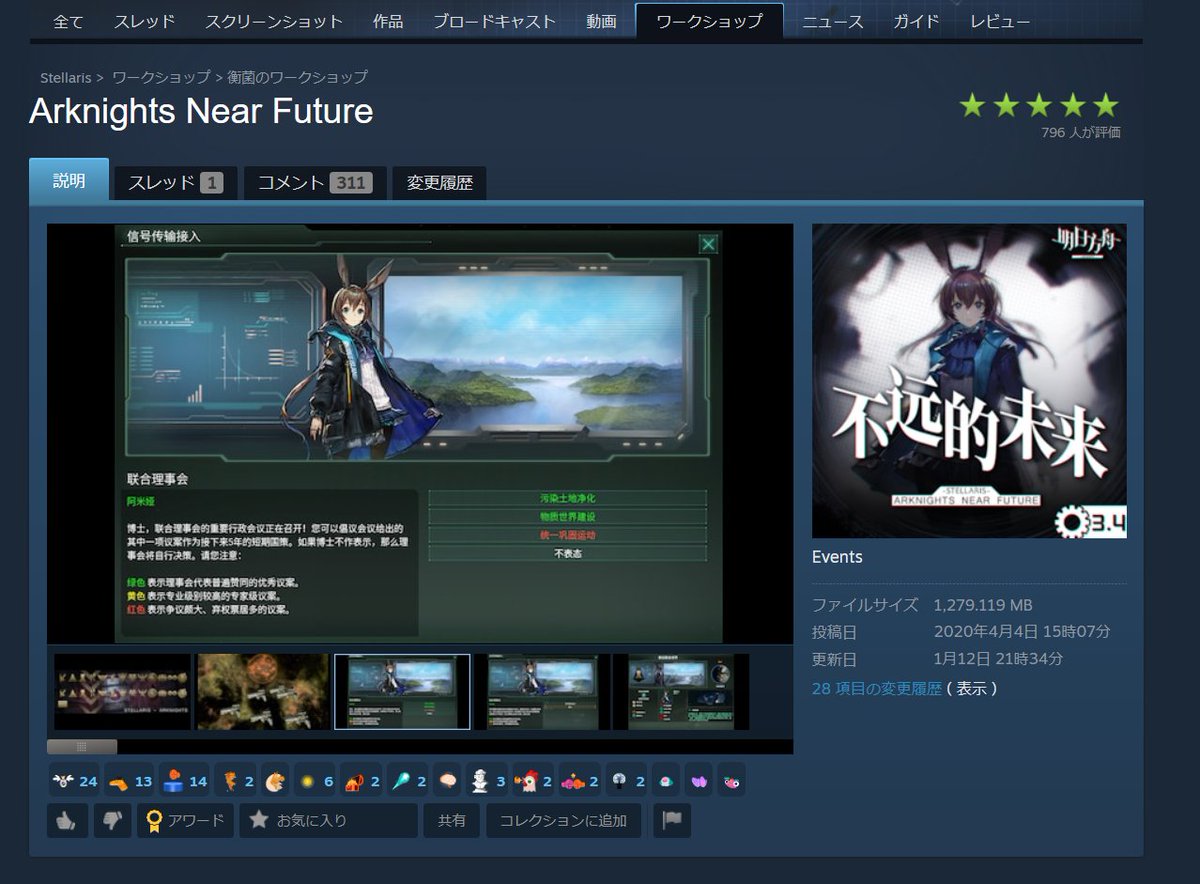Viewport: 1200px width, 884px height.
Task: Click the purple tulip award reaction
Action: tap(699, 780)
